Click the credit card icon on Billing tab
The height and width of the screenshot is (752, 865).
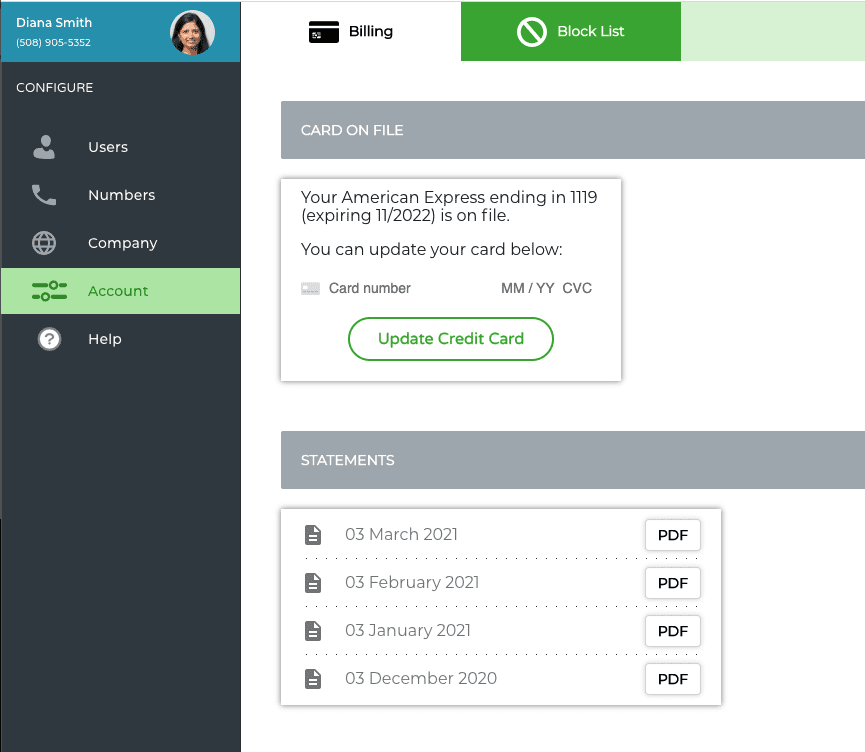point(322,31)
